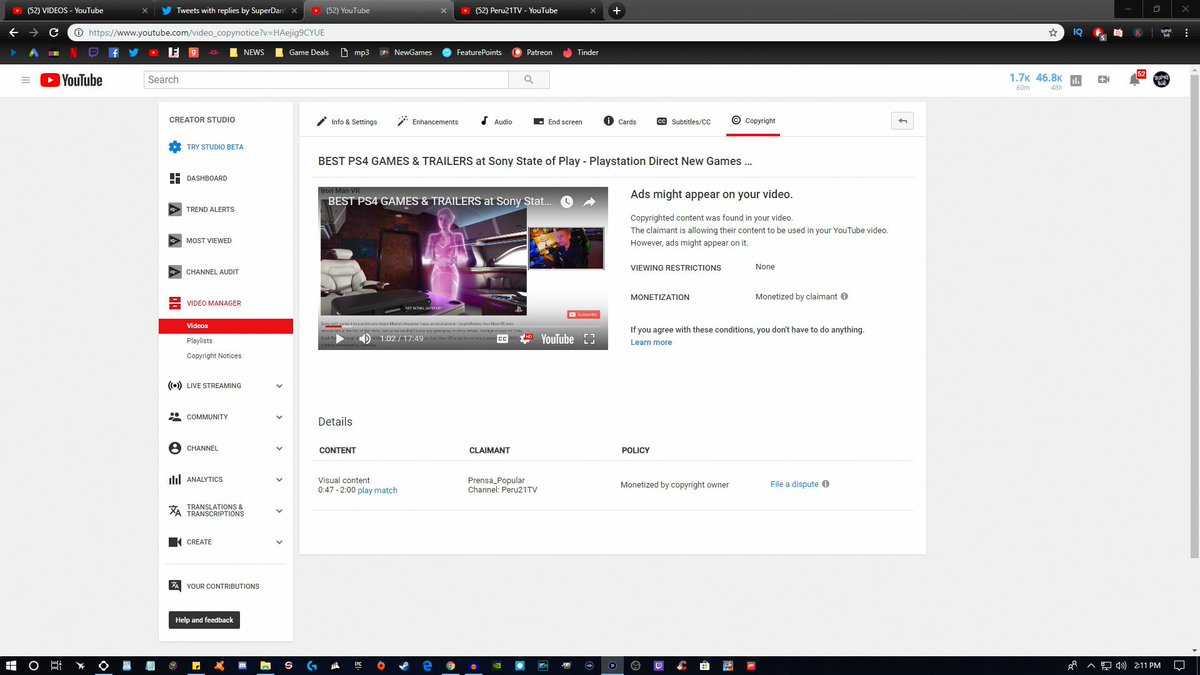
Task: Switch to Info & Settings tab
Action: (x=347, y=121)
